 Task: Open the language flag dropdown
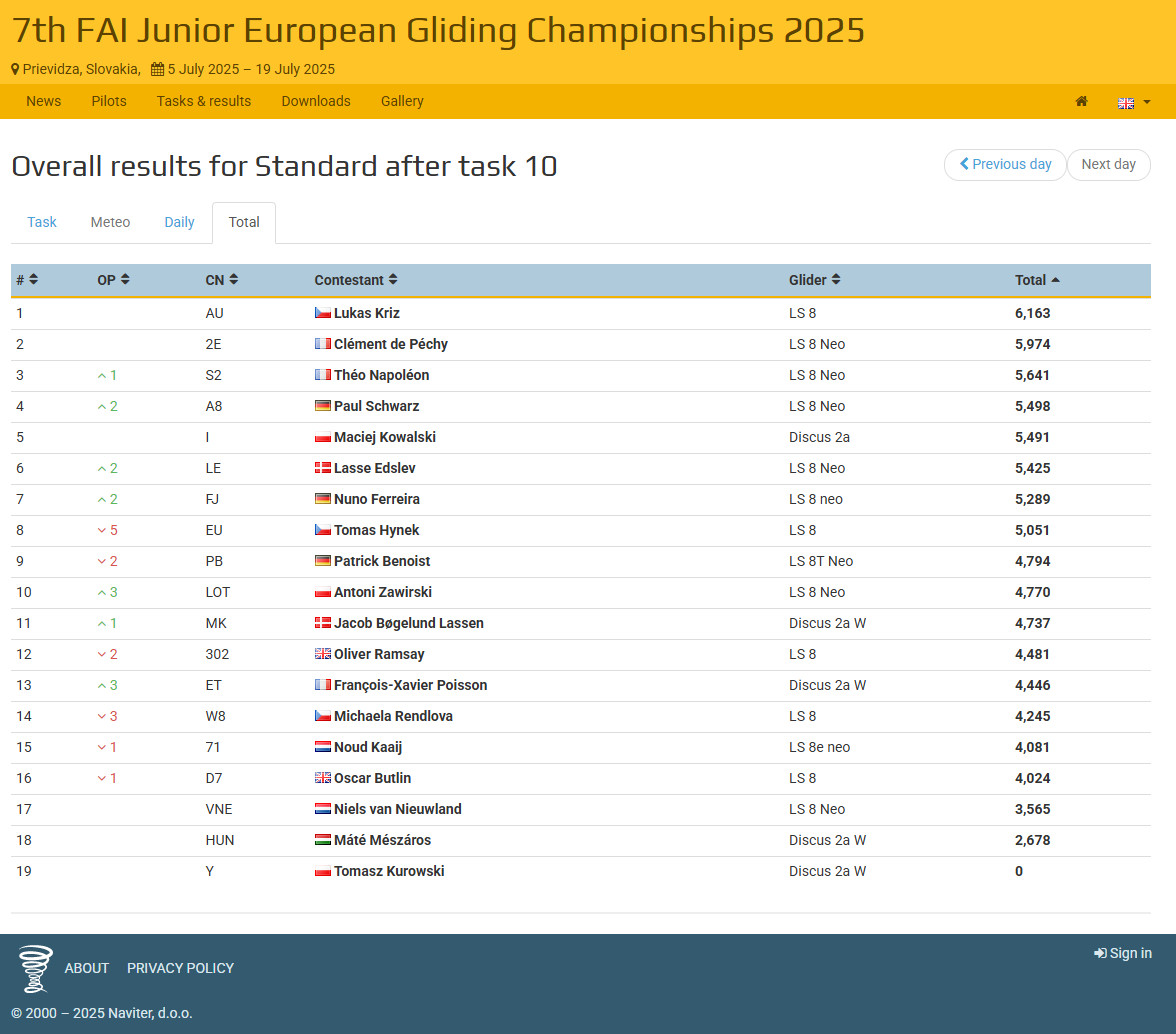(x=1133, y=102)
